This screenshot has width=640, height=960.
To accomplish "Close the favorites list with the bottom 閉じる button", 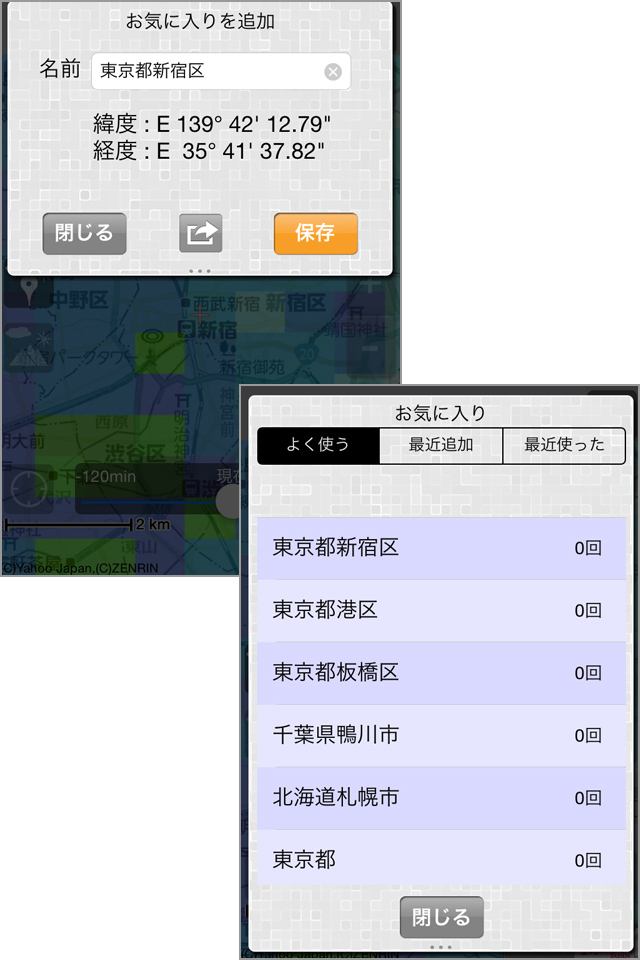I will pos(442,917).
